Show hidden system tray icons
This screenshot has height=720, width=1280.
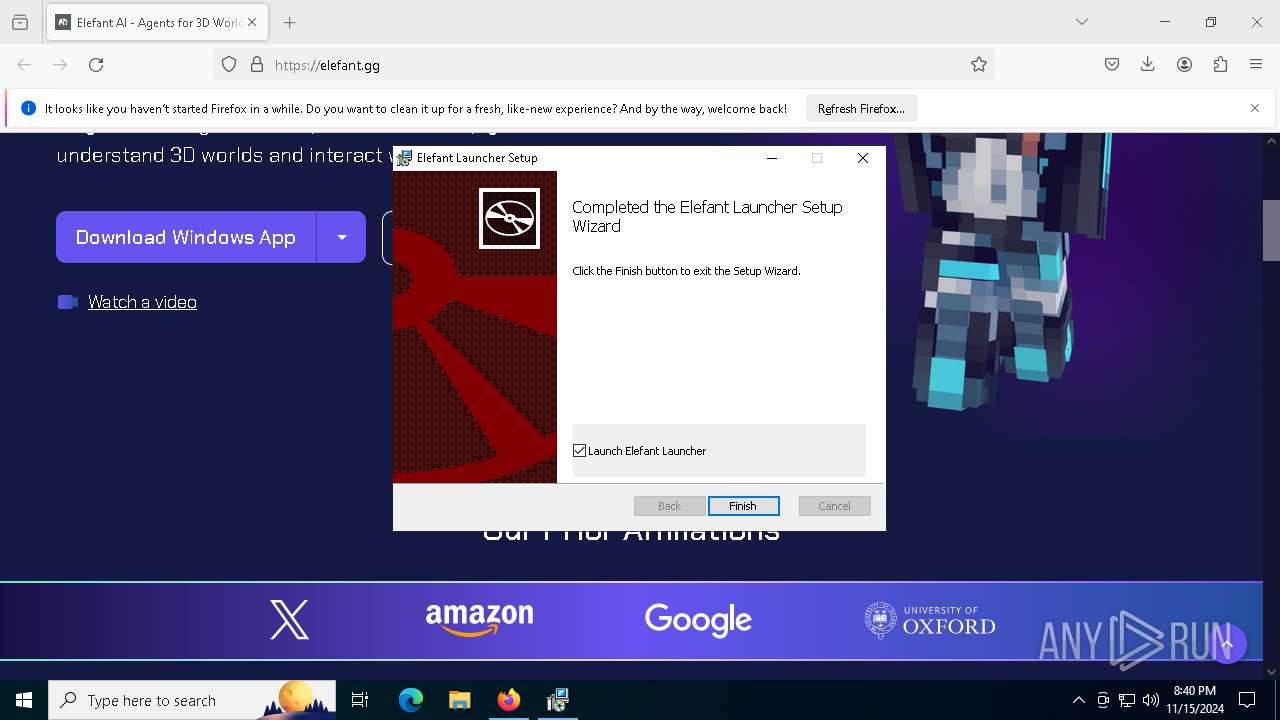click(x=1078, y=700)
